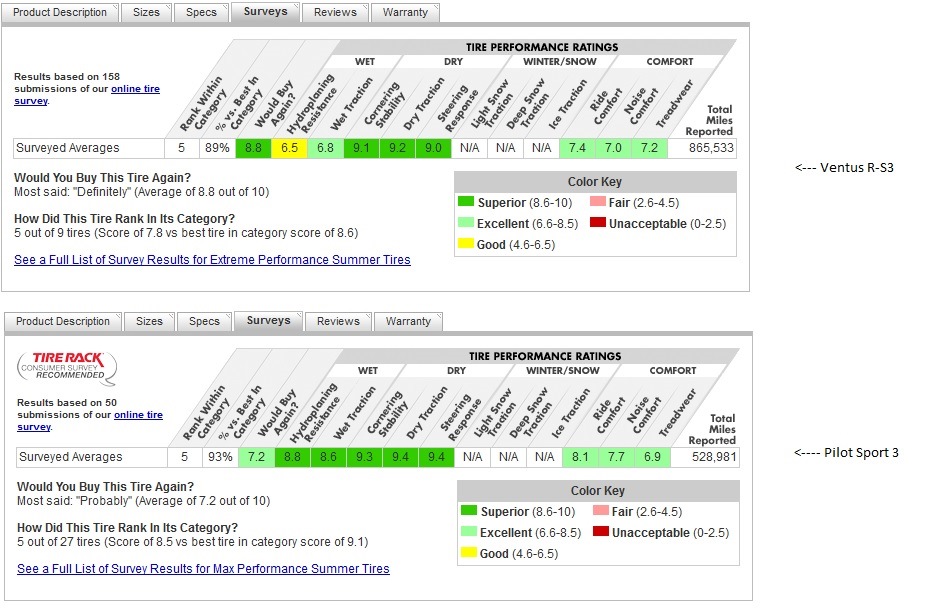Click the Excellent light green swatch in the Ventus R-S3 color key
The width and height of the screenshot is (931, 613).
click(466, 223)
